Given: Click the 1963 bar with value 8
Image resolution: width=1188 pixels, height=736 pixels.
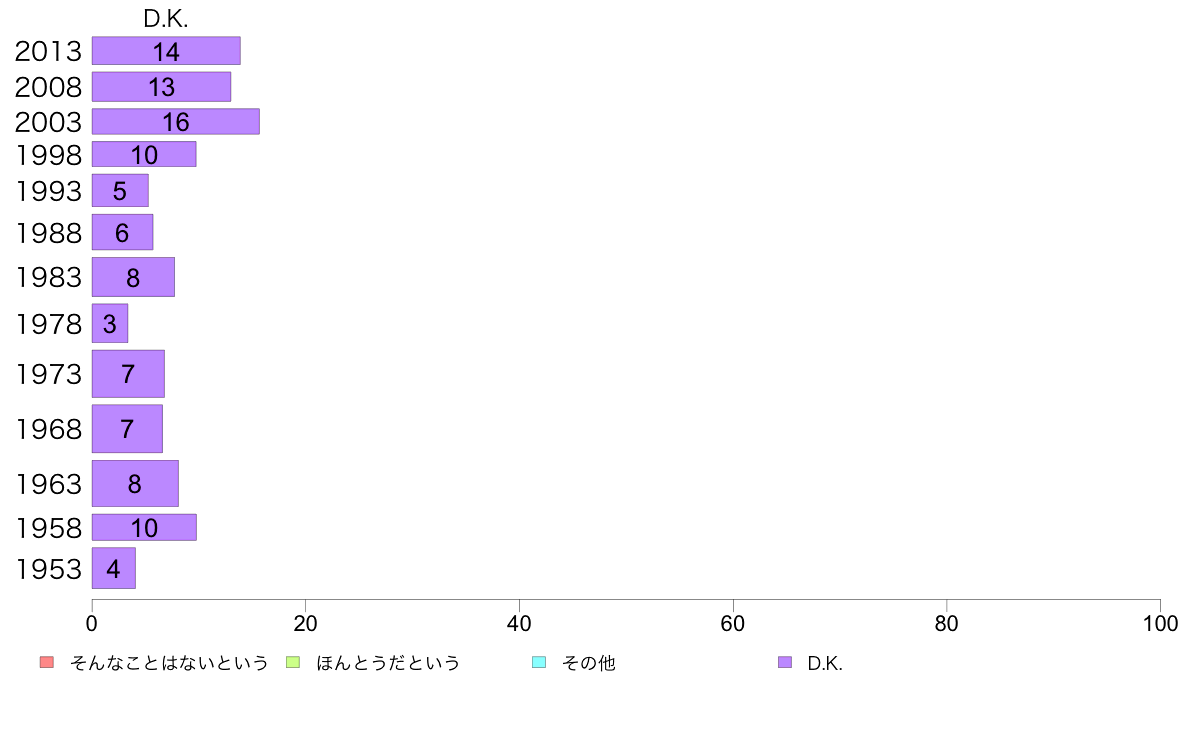Looking at the screenshot, I should [x=135, y=484].
